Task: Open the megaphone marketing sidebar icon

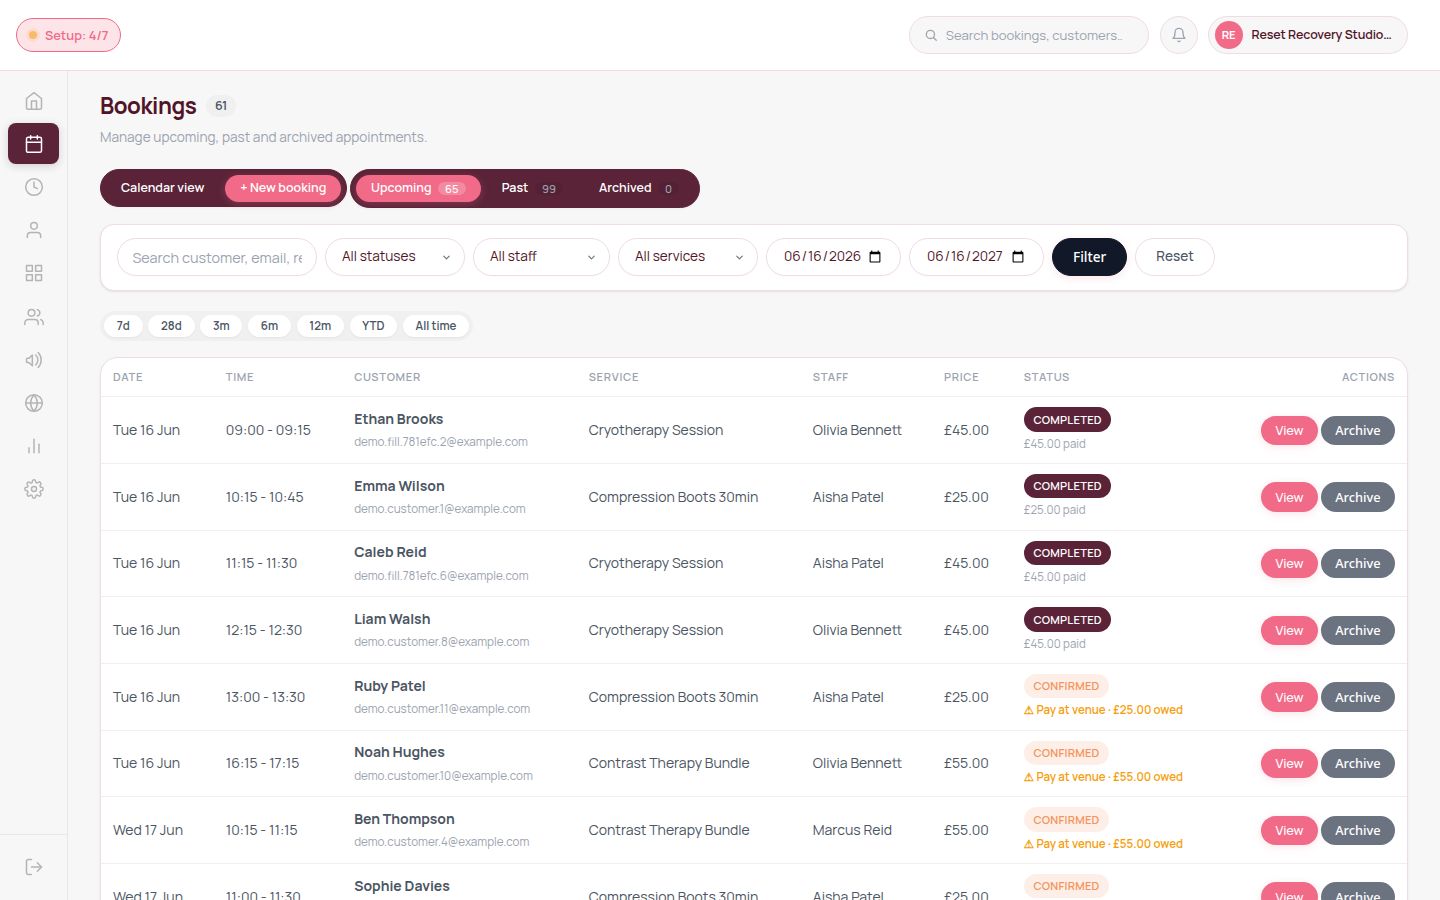Action: click(x=34, y=360)
